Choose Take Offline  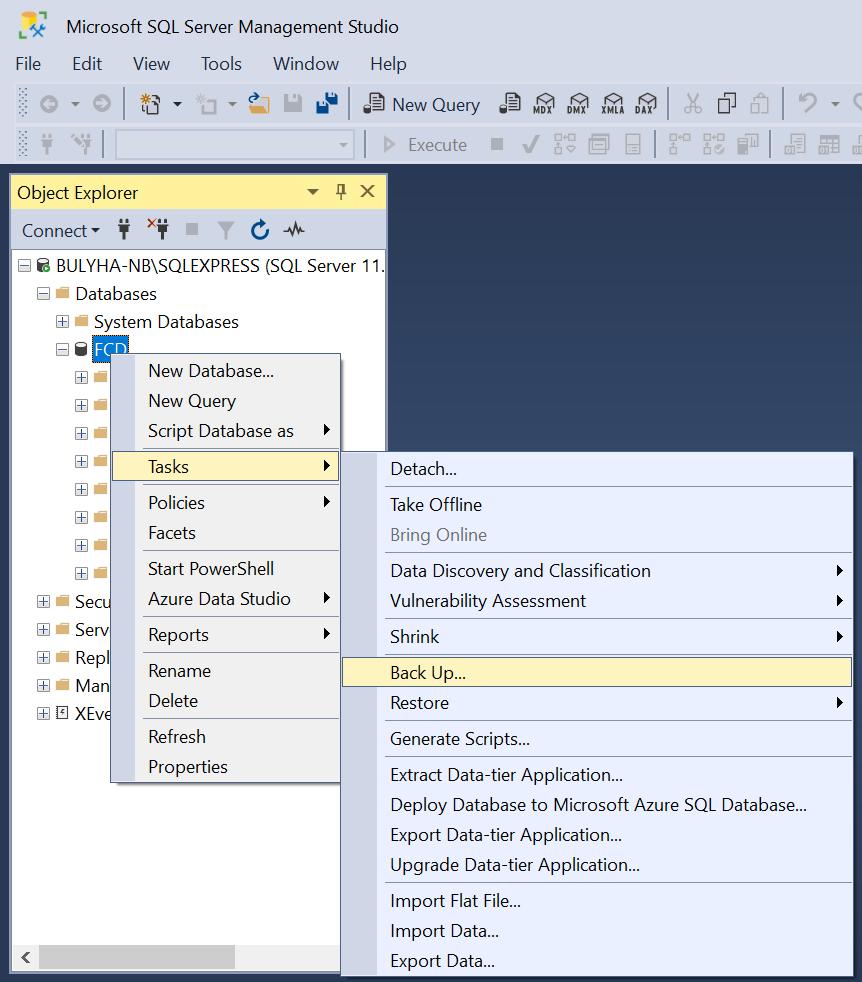click(597, 505)
